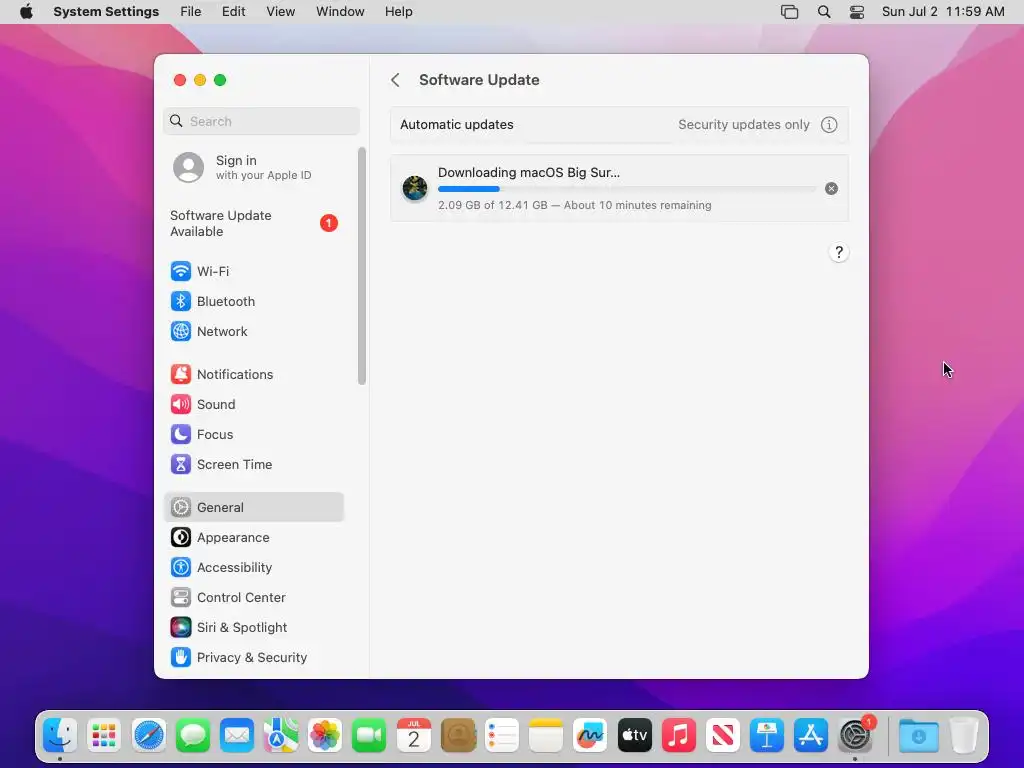Open the Help menu
This screenshot has width=1024, height=768.
click(x=398, y=12)
